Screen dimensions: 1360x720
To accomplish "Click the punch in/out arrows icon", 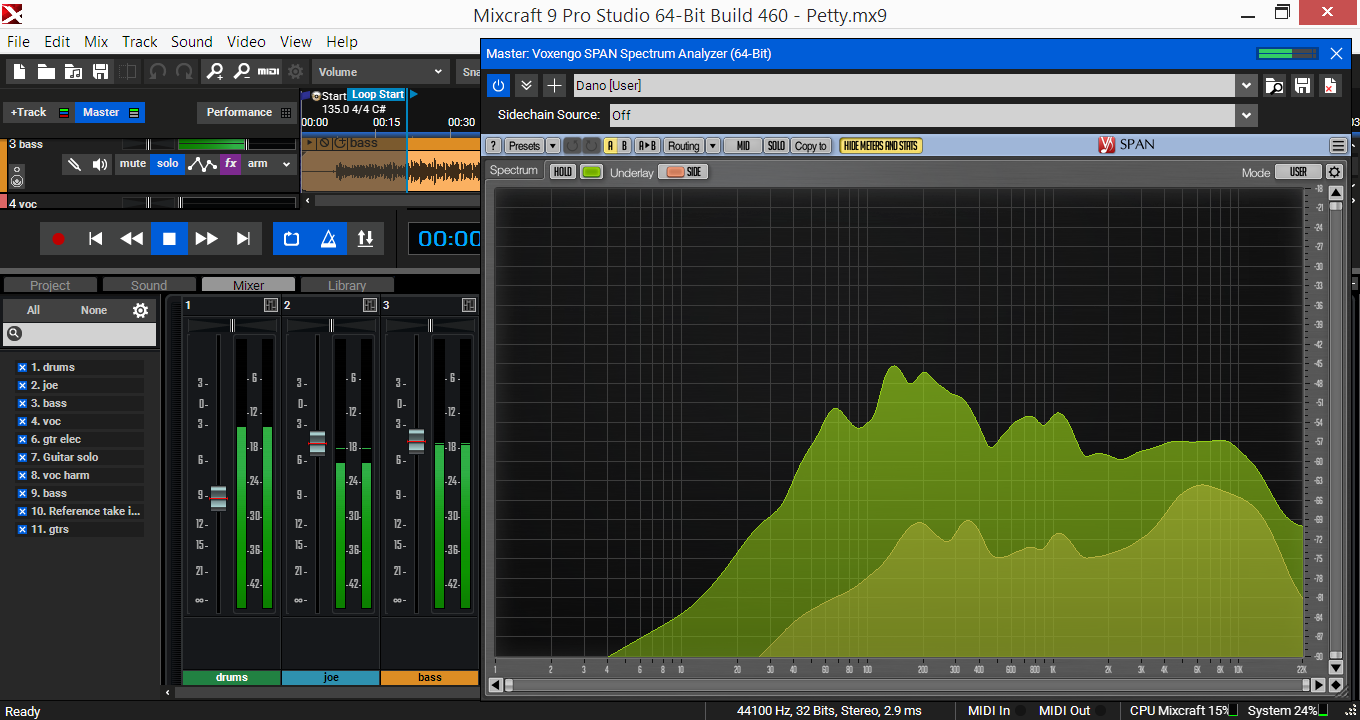I will (365, 239).
